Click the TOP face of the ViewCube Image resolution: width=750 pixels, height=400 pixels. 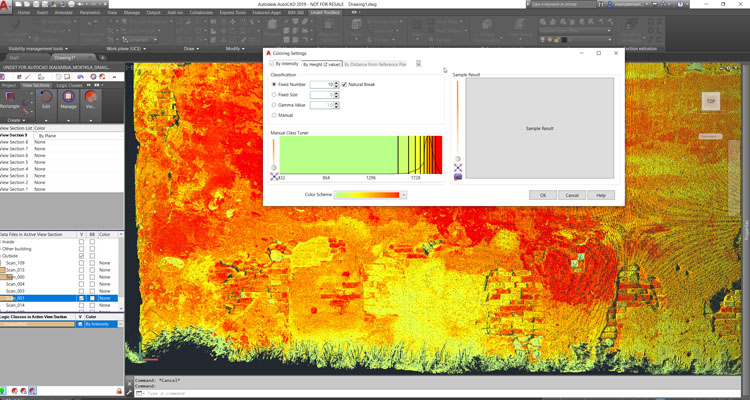(710, 101)
